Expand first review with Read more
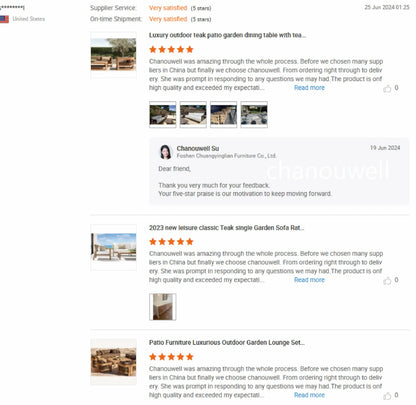Image resolution: width=416 pixels, height=405 pixels. tap(309, 88)
